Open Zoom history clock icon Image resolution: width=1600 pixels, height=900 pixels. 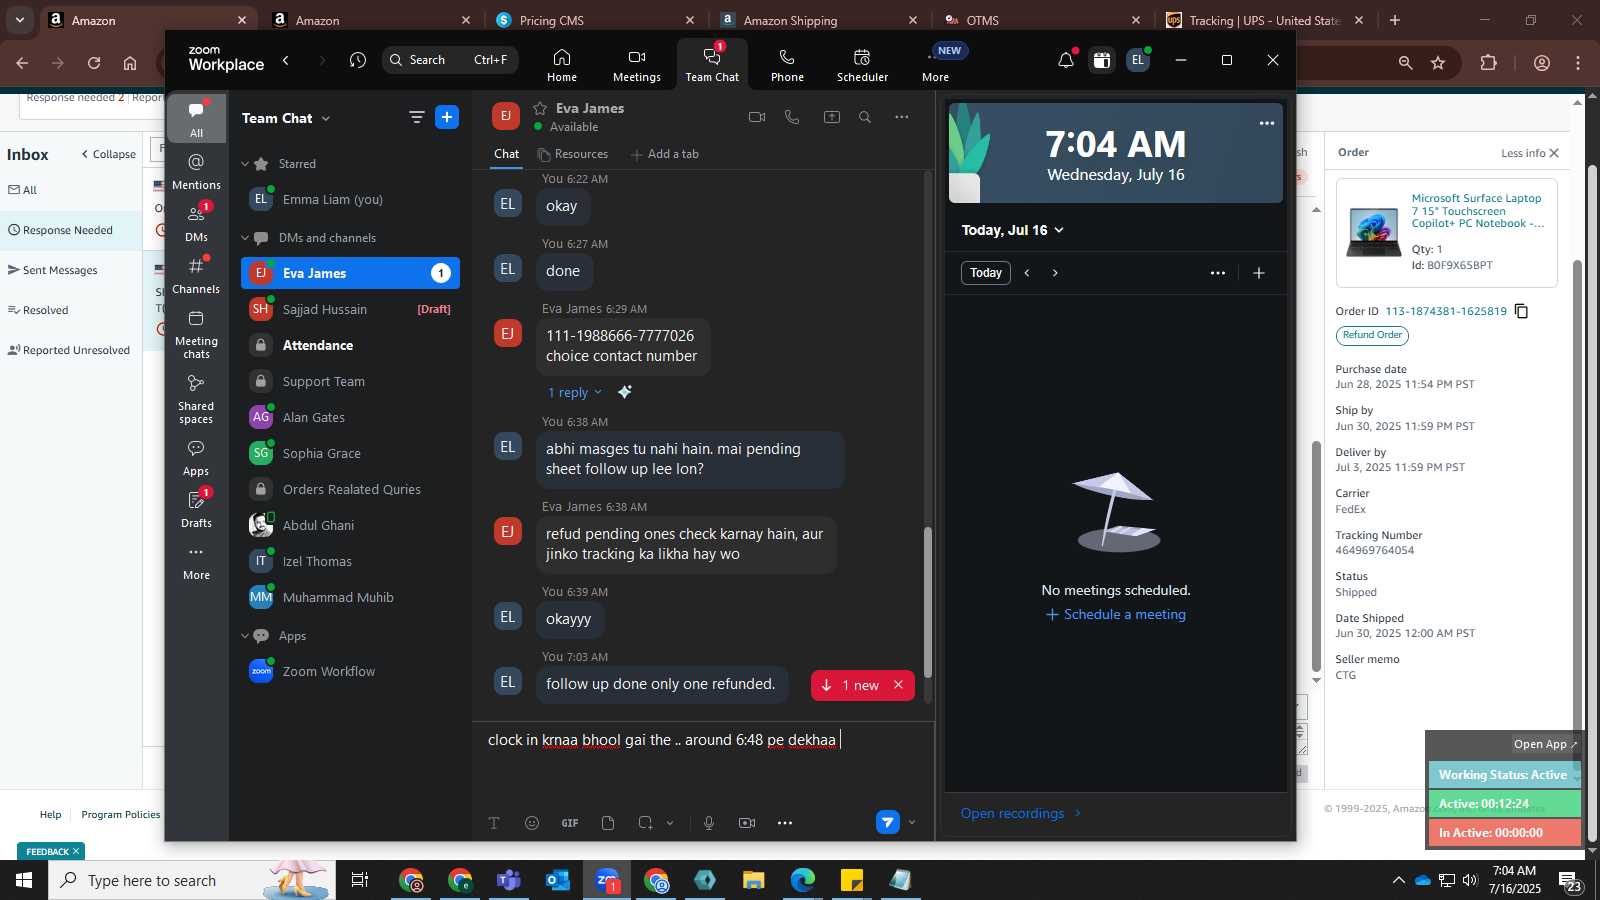(358, 60)
